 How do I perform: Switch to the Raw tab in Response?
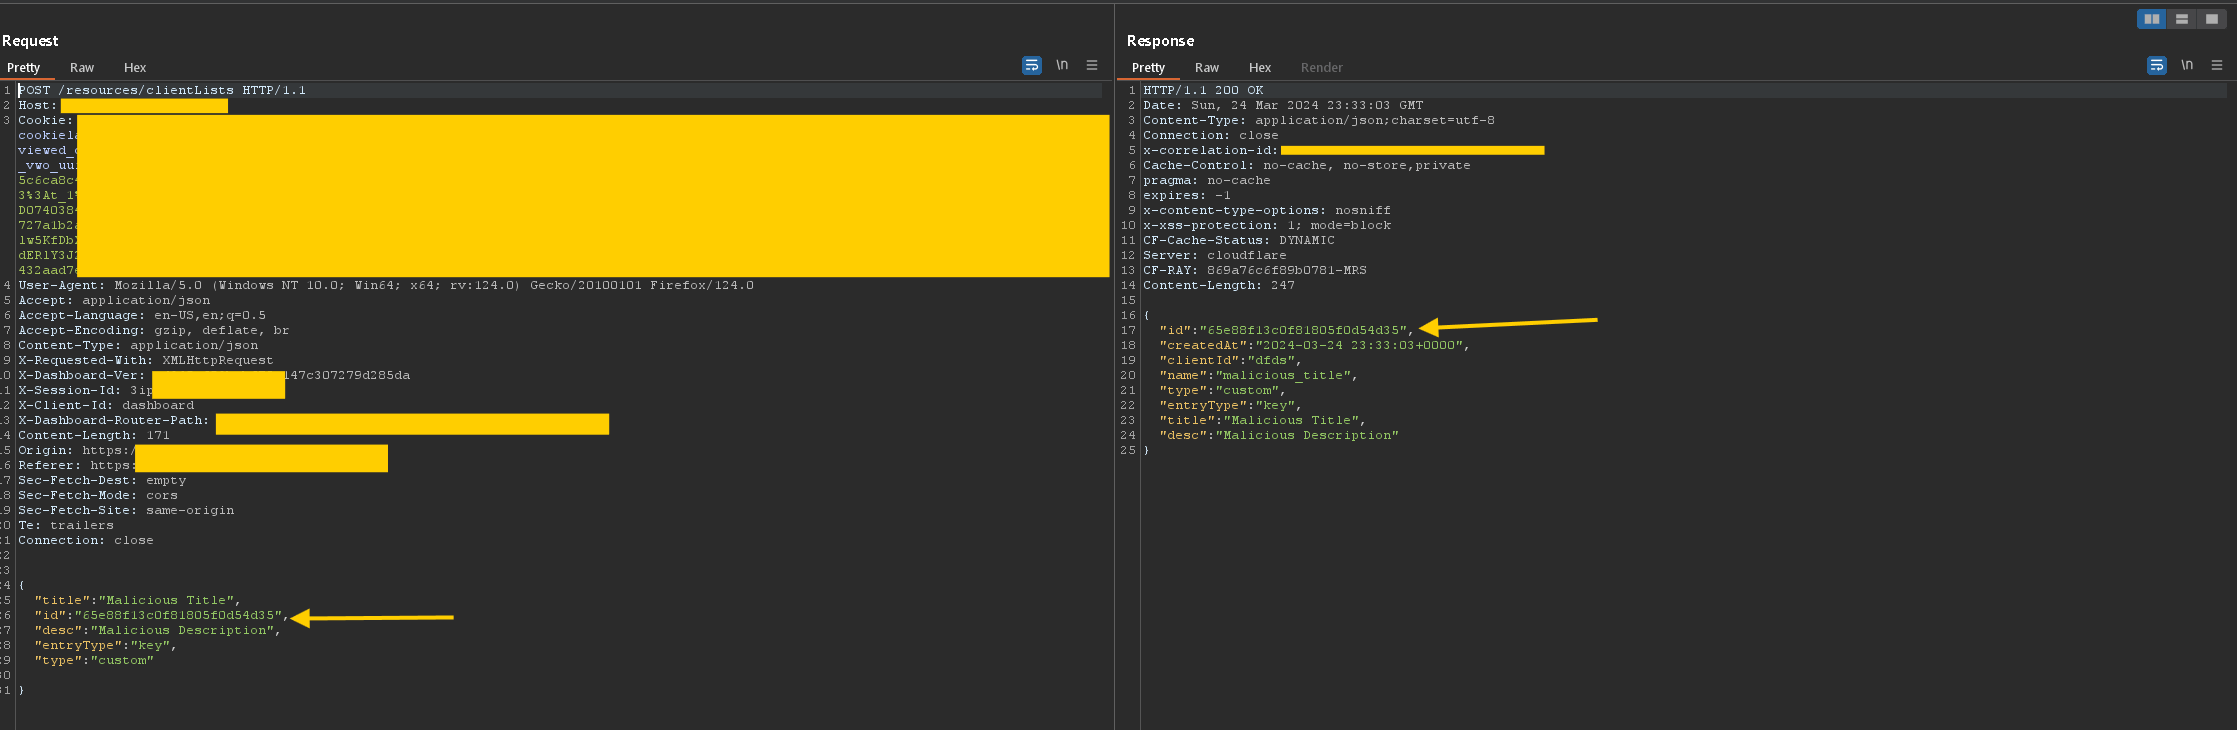(1207, 68)
